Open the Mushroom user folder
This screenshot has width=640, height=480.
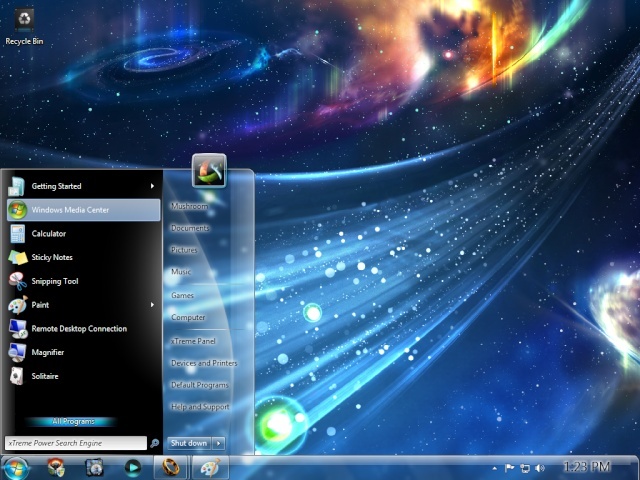pos(189,206)
